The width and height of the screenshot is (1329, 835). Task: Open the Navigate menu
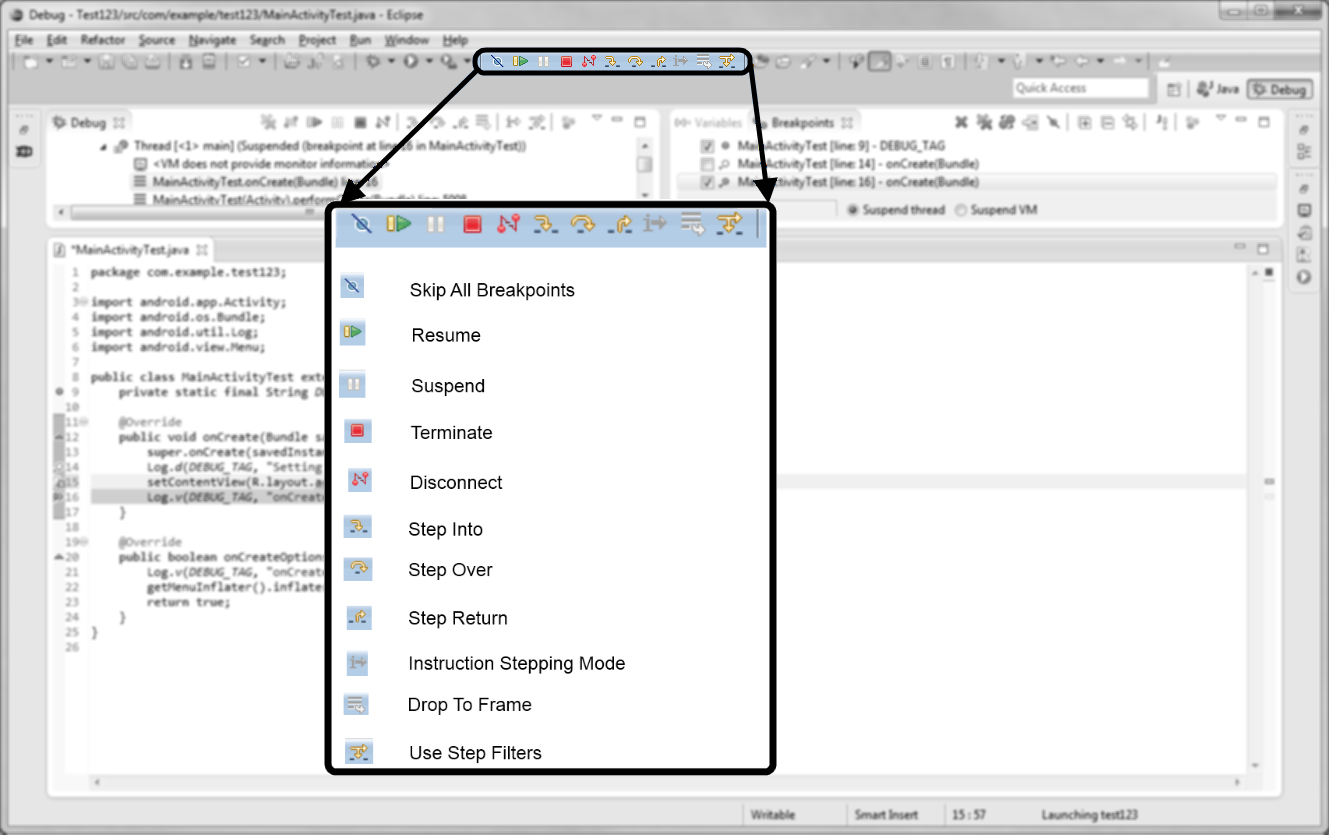[212, 40]
